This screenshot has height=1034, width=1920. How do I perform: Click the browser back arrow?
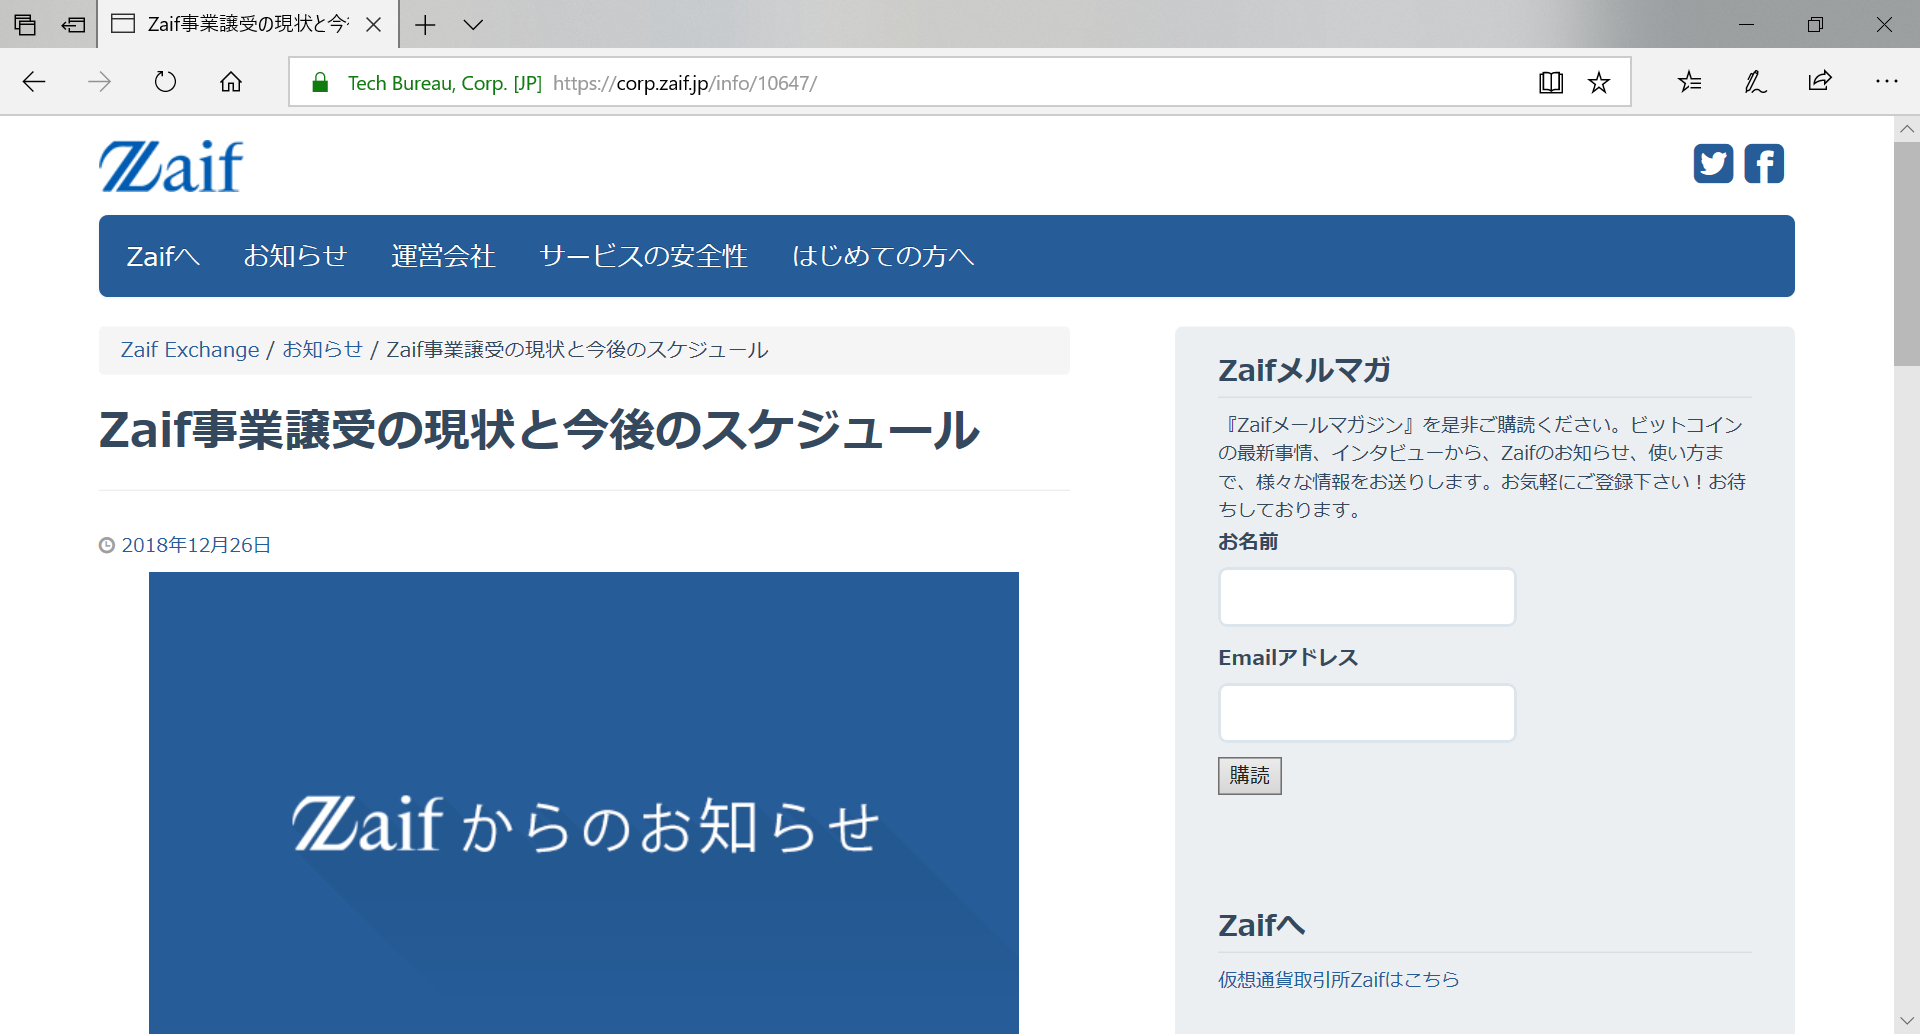pyautogui.click(x=34, y=82)
